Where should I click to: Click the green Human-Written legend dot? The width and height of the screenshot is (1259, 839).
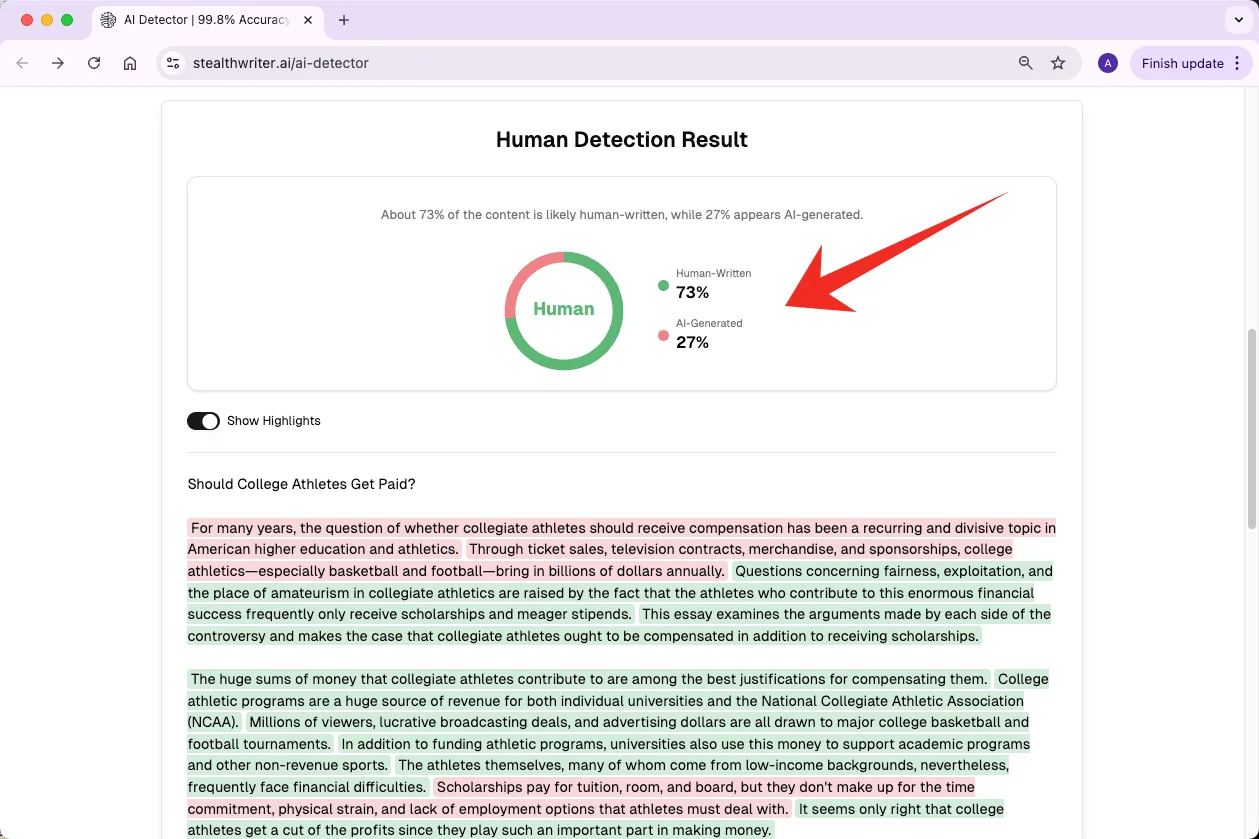tap(663, 286)
